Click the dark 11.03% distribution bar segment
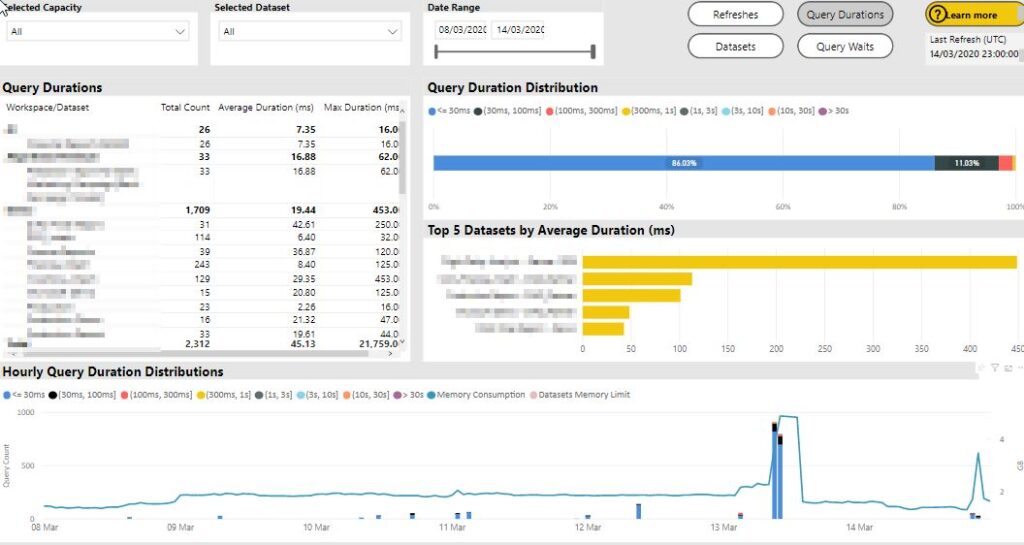Image resolution: width=1024 pixels, height=545 pixels. pos(967,163)
